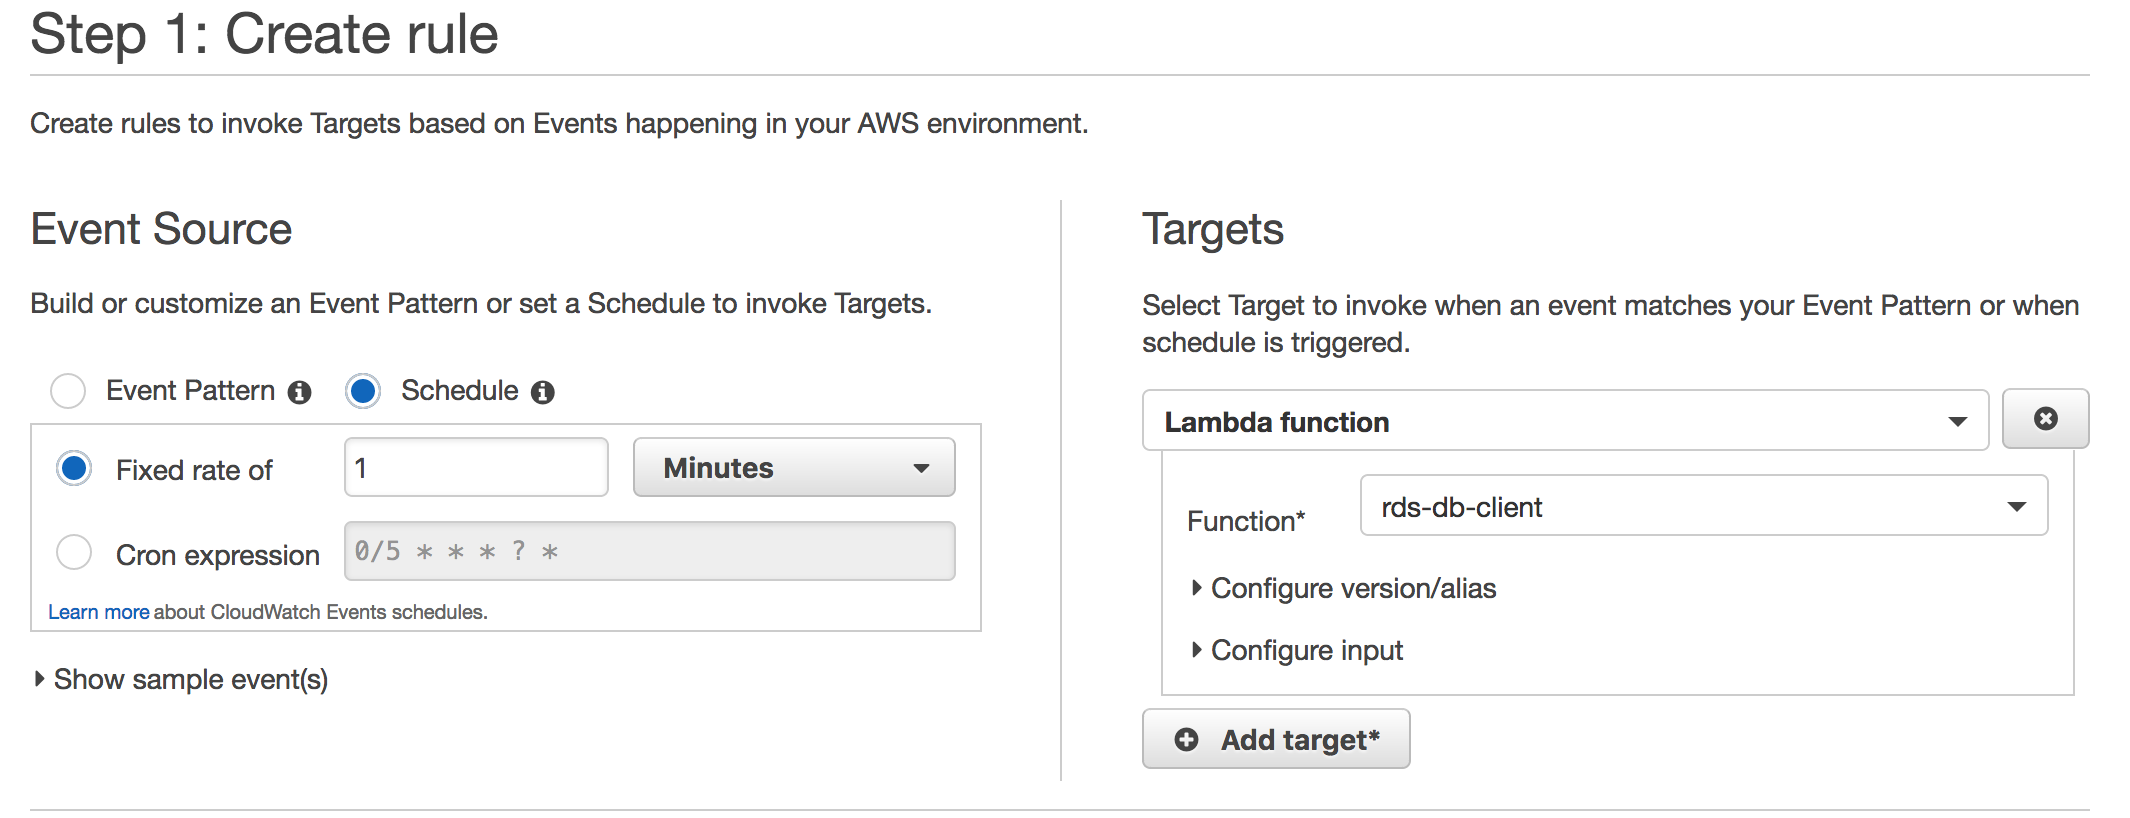Open the Learn more link

98,612
